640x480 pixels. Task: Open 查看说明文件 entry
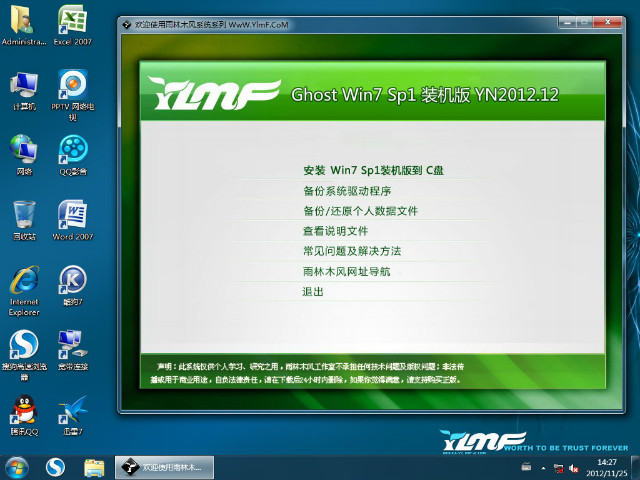(335, 231)
